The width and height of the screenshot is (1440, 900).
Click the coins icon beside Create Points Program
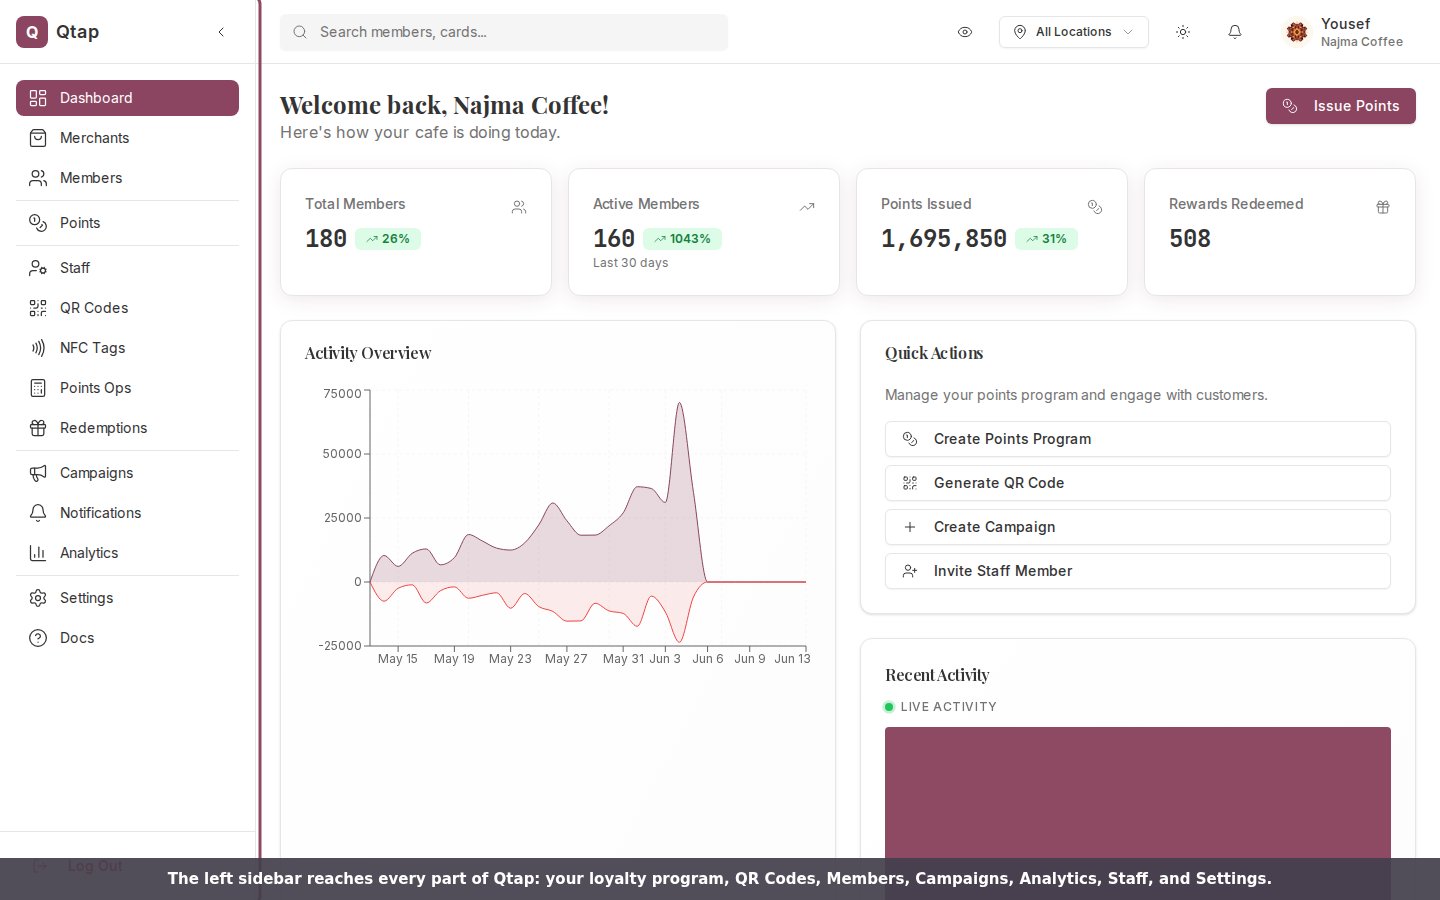coord(910,439)
